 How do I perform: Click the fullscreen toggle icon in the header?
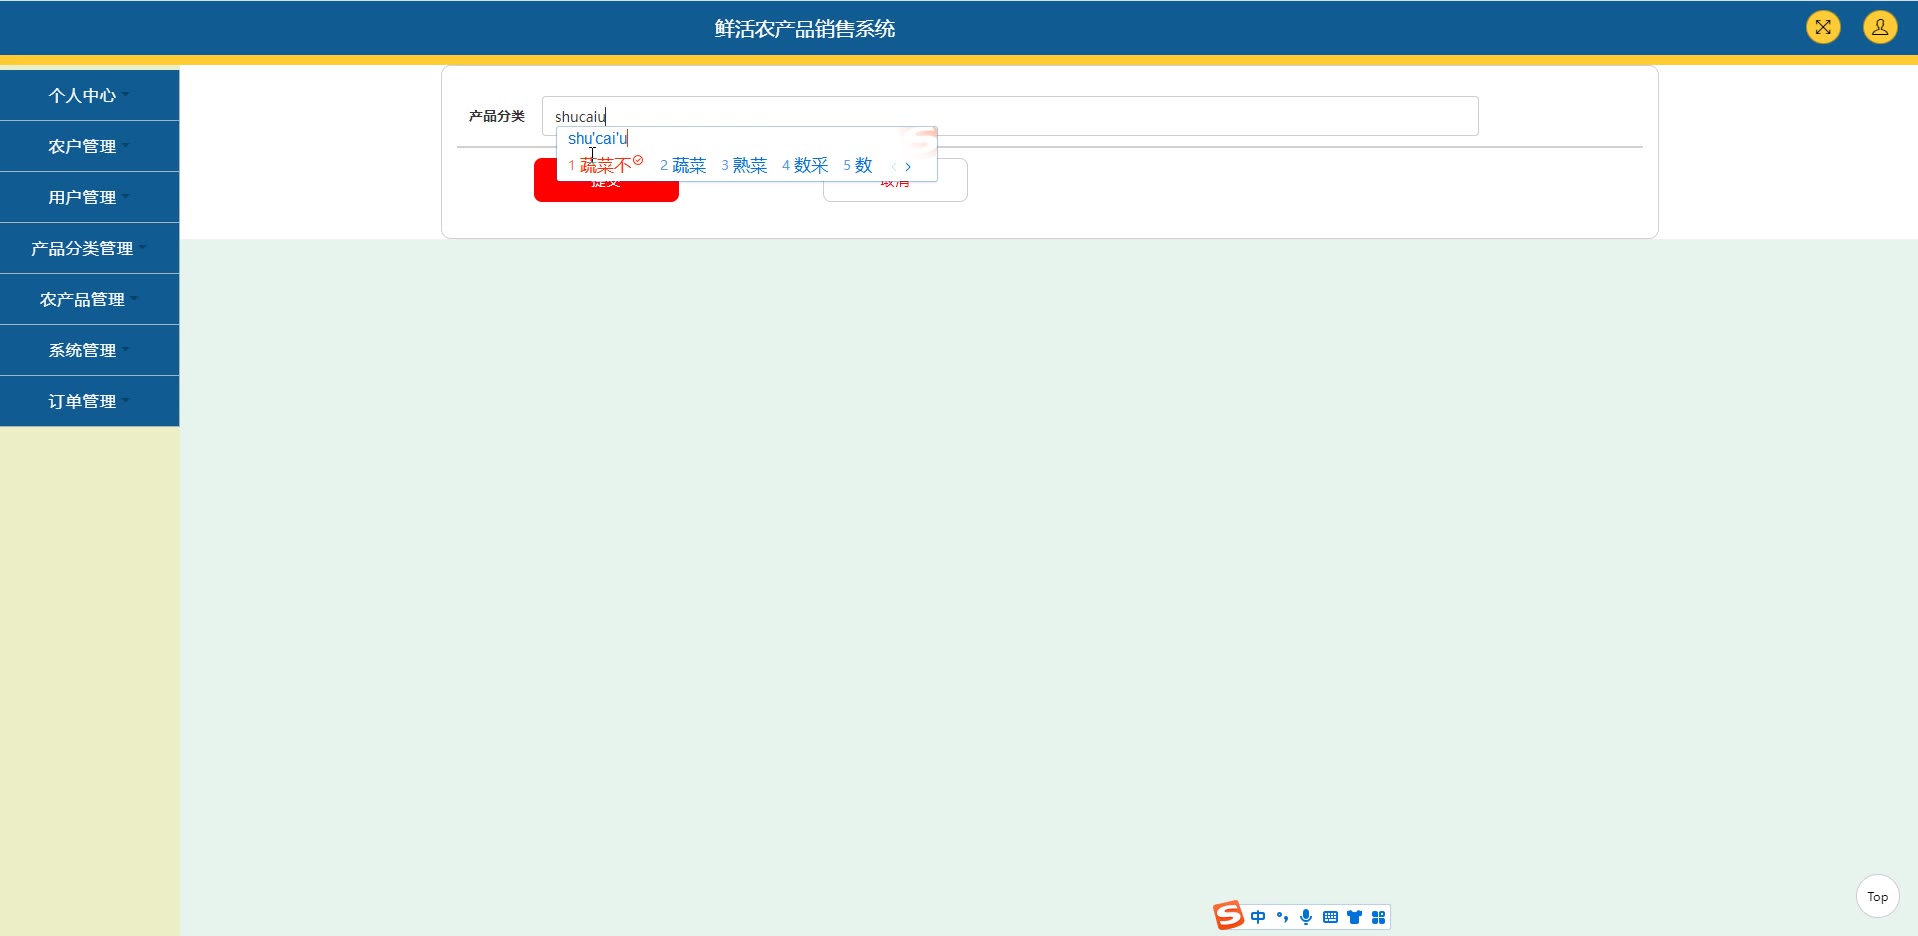(x=1823, y=27)
